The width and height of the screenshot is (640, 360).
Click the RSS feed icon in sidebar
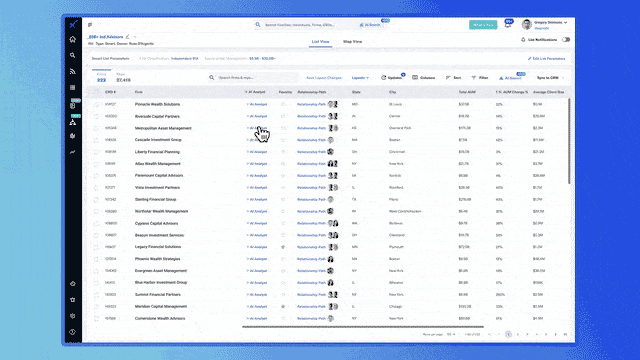[73, 71]
